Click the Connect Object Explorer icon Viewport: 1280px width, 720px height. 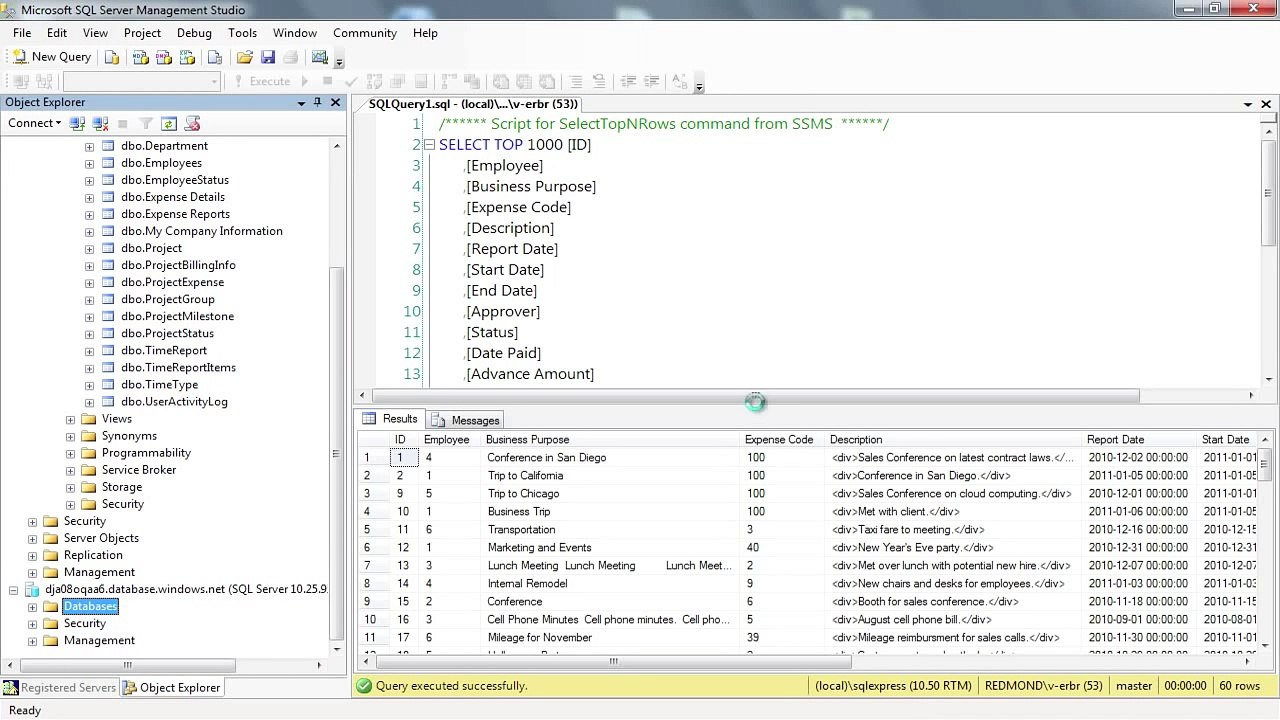click(78, 123)
